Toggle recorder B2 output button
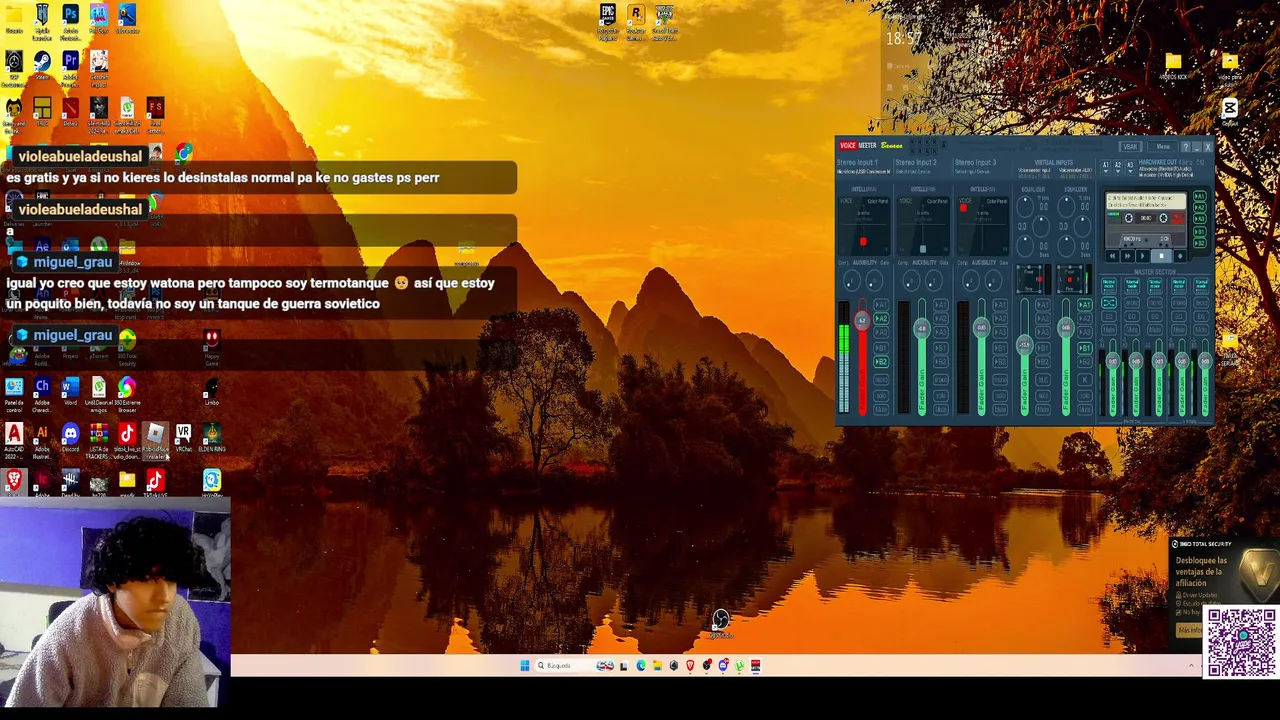Viewport: 1280px width, 720px height. tap(1200, 243)
